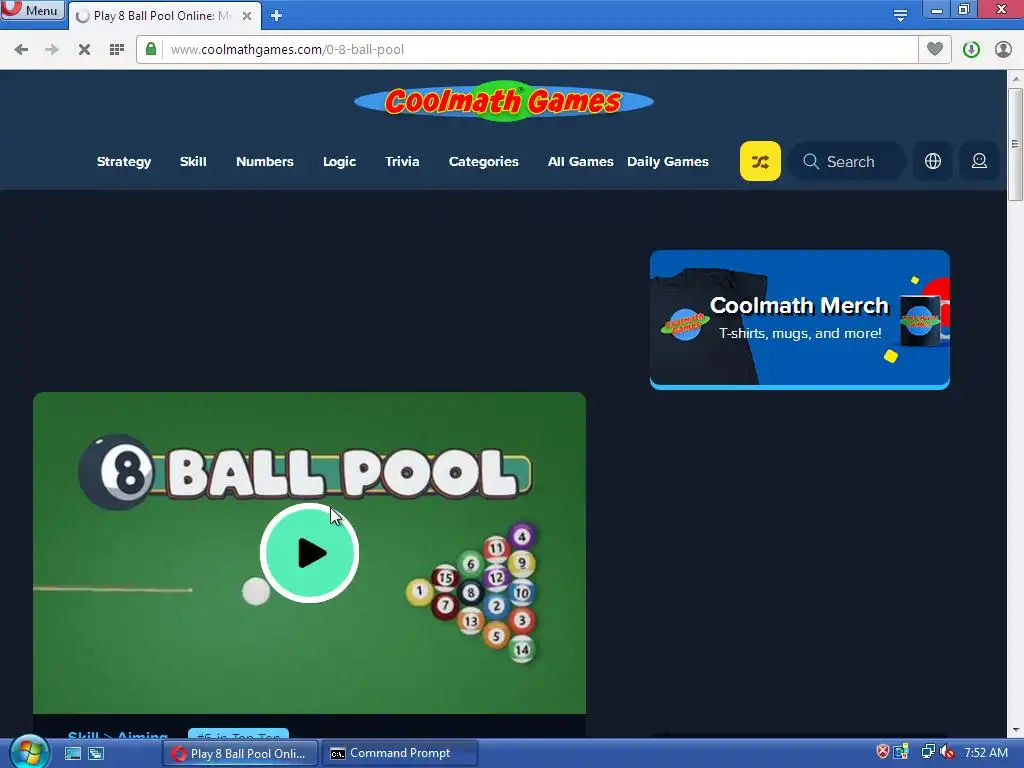
Task: Open the Logic games category
Action: 339,161
